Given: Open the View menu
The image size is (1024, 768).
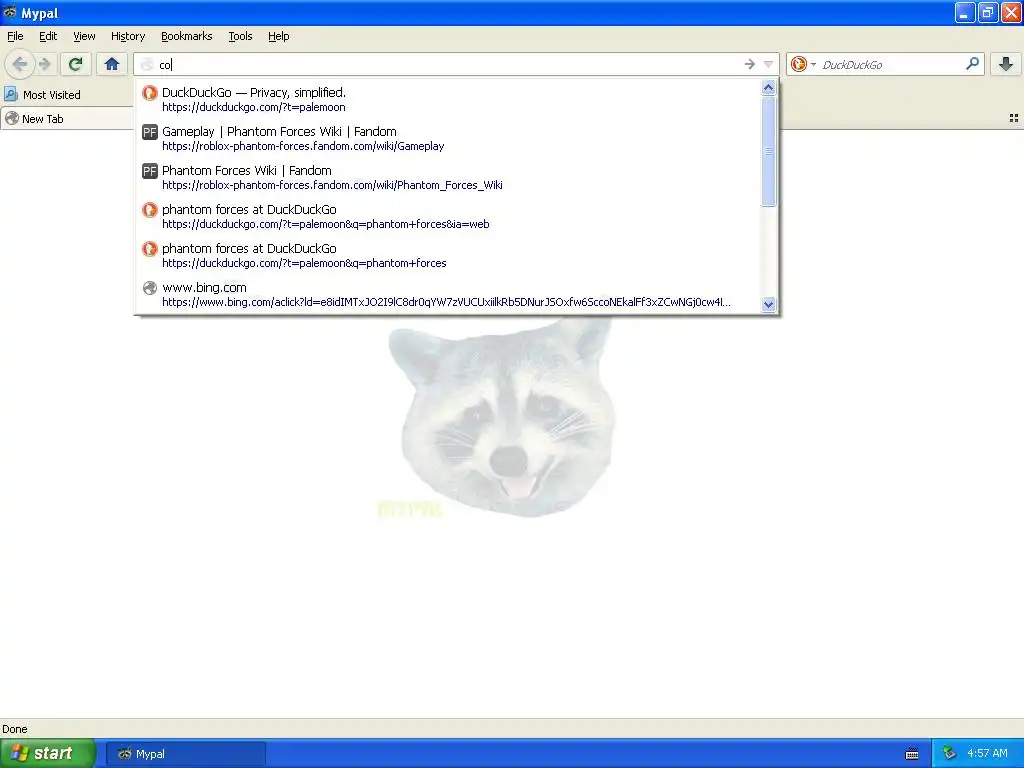Looking at the screenshot, I should pyautogui.click(x=84, y=36).
